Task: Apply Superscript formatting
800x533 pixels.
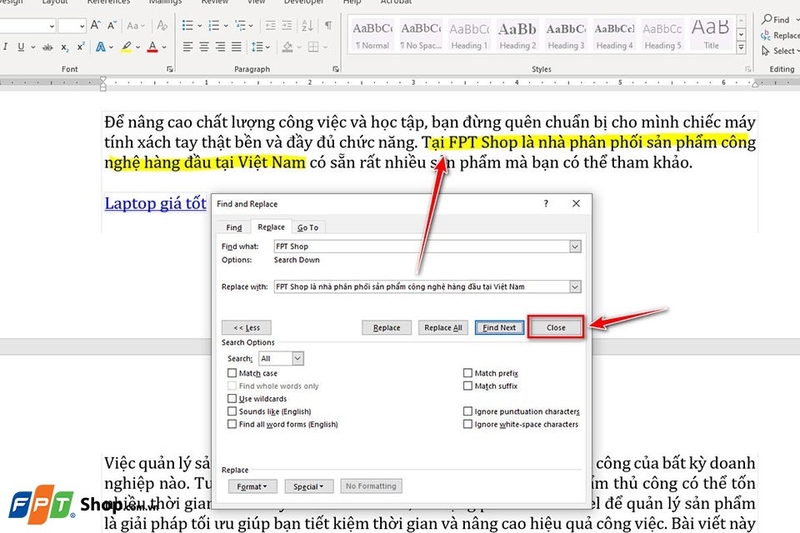Action: pyautogui.click(x=81, y=47)
